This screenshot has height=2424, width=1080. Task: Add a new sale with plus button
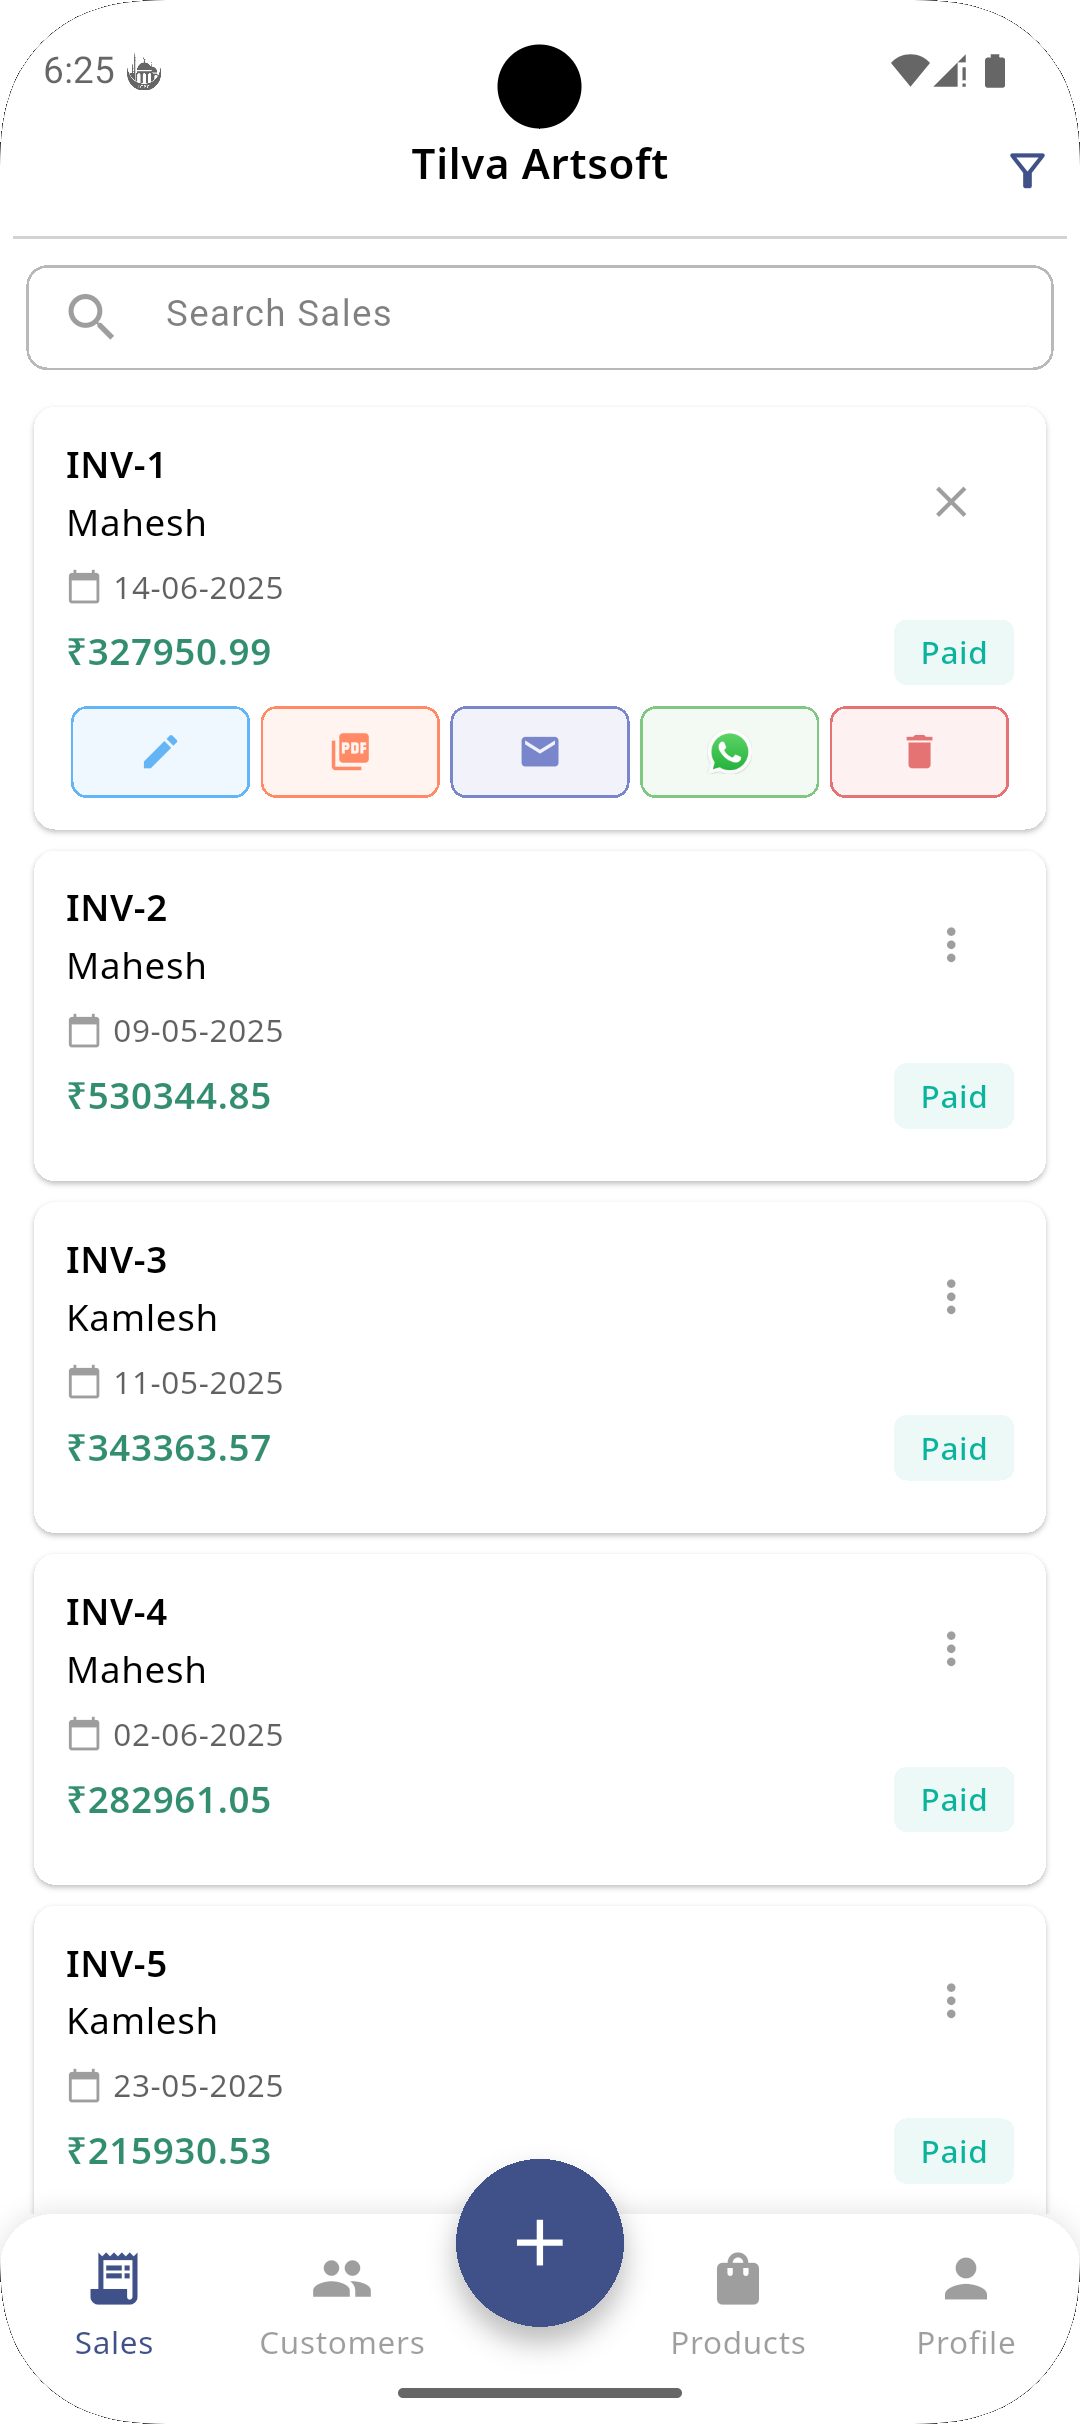coord(540,2243)
